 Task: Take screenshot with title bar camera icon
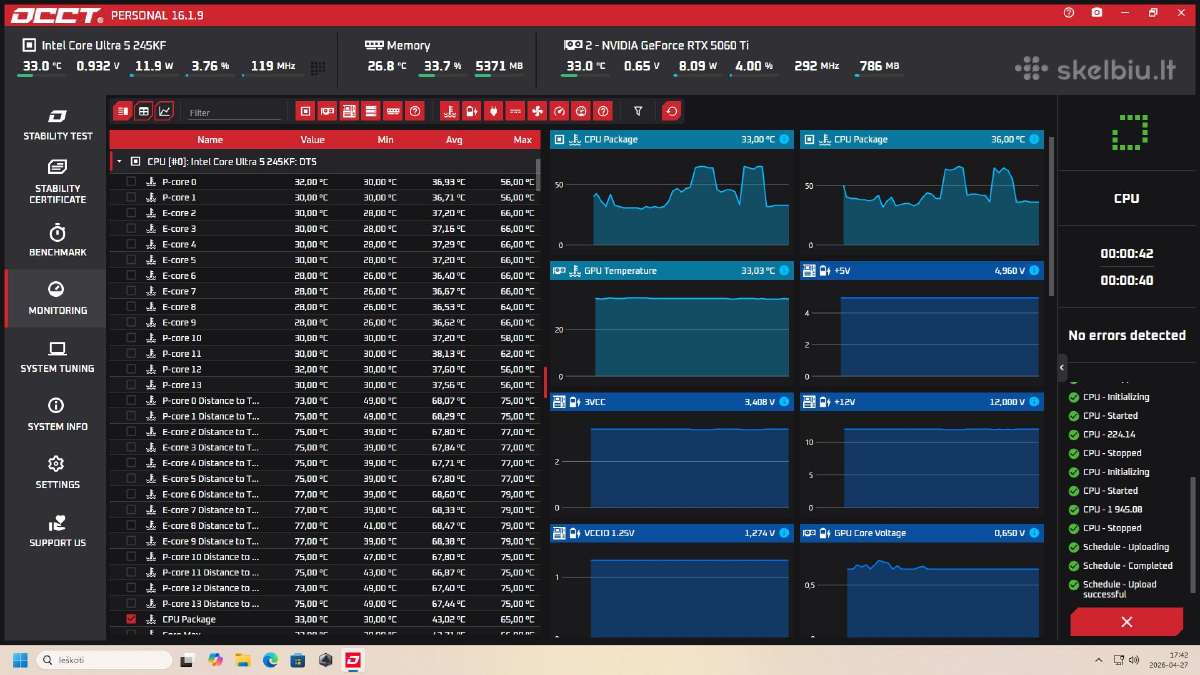[x=1097, y=13]
